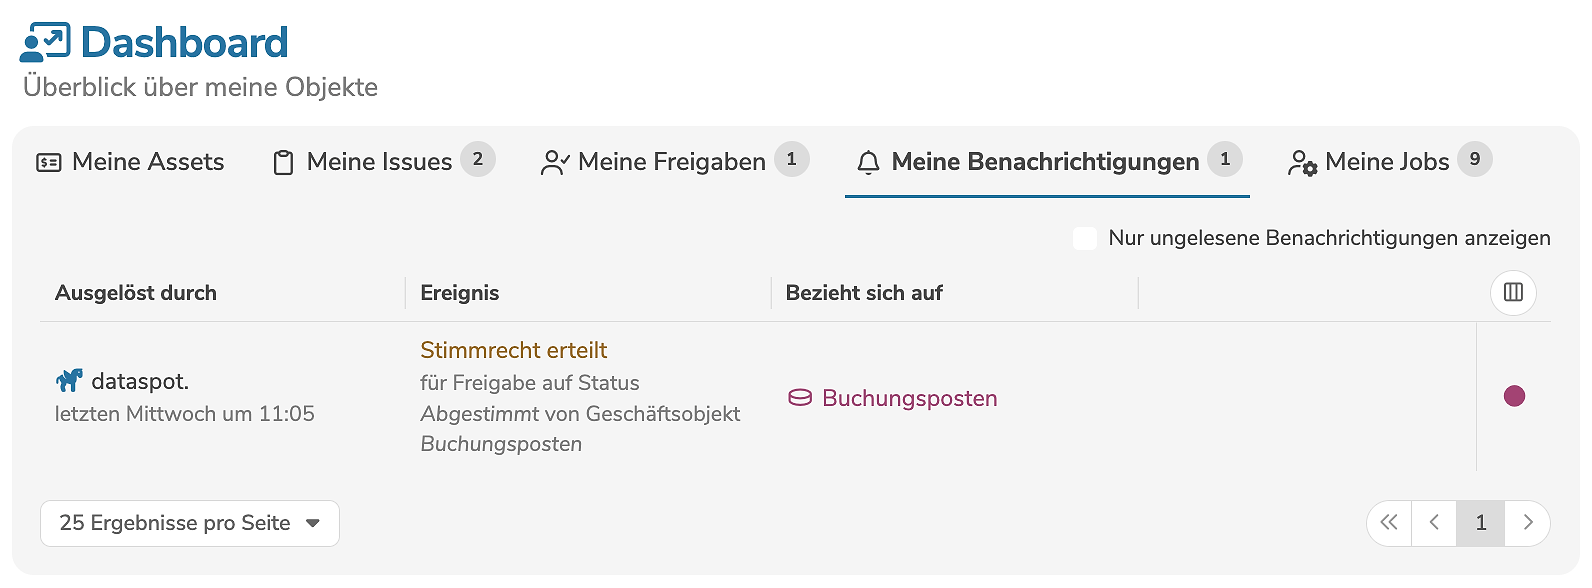Go to the next page with the chevron
The height and width of the screenshot is (588, 1592).
1528,522
